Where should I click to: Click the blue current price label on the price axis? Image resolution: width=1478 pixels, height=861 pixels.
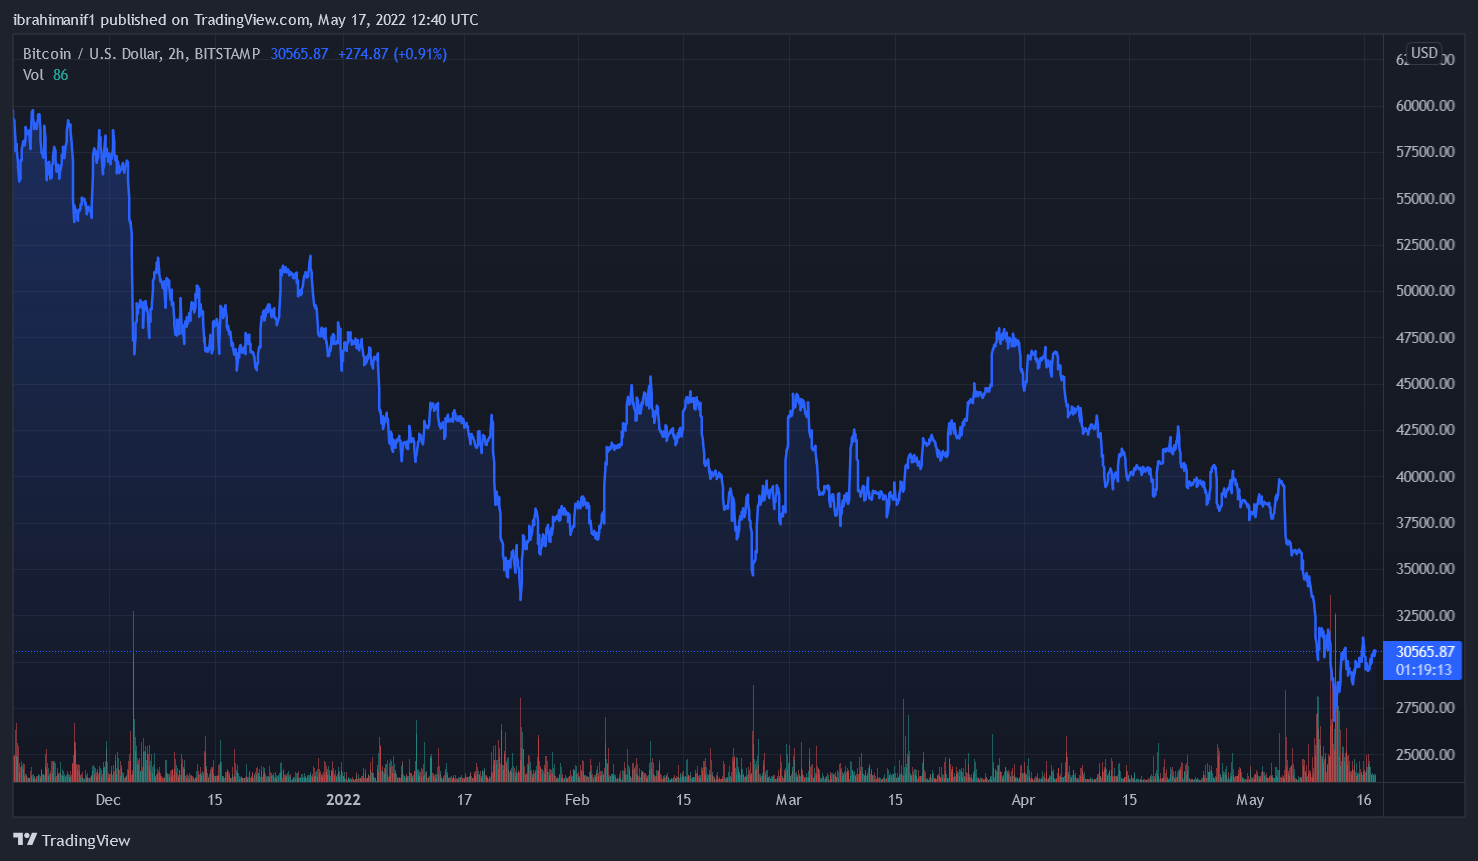[x=1424, y=652]
